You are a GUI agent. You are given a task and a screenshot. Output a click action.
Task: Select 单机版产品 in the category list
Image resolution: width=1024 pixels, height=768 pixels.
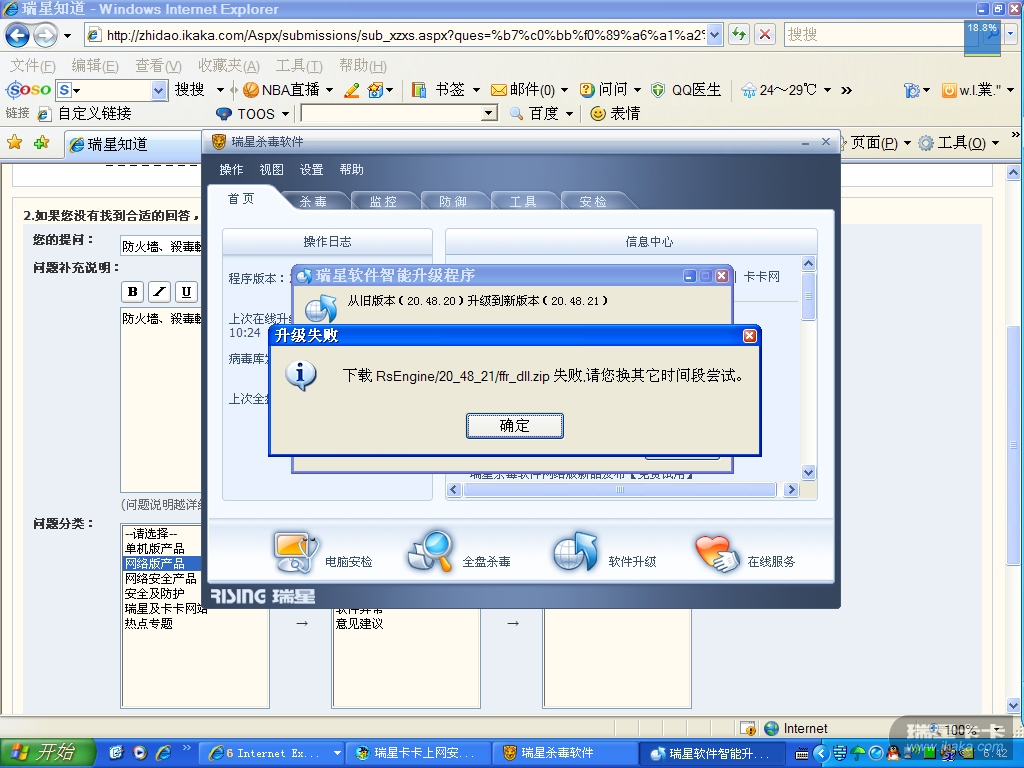pyautogui.click(x=155, y=549)
